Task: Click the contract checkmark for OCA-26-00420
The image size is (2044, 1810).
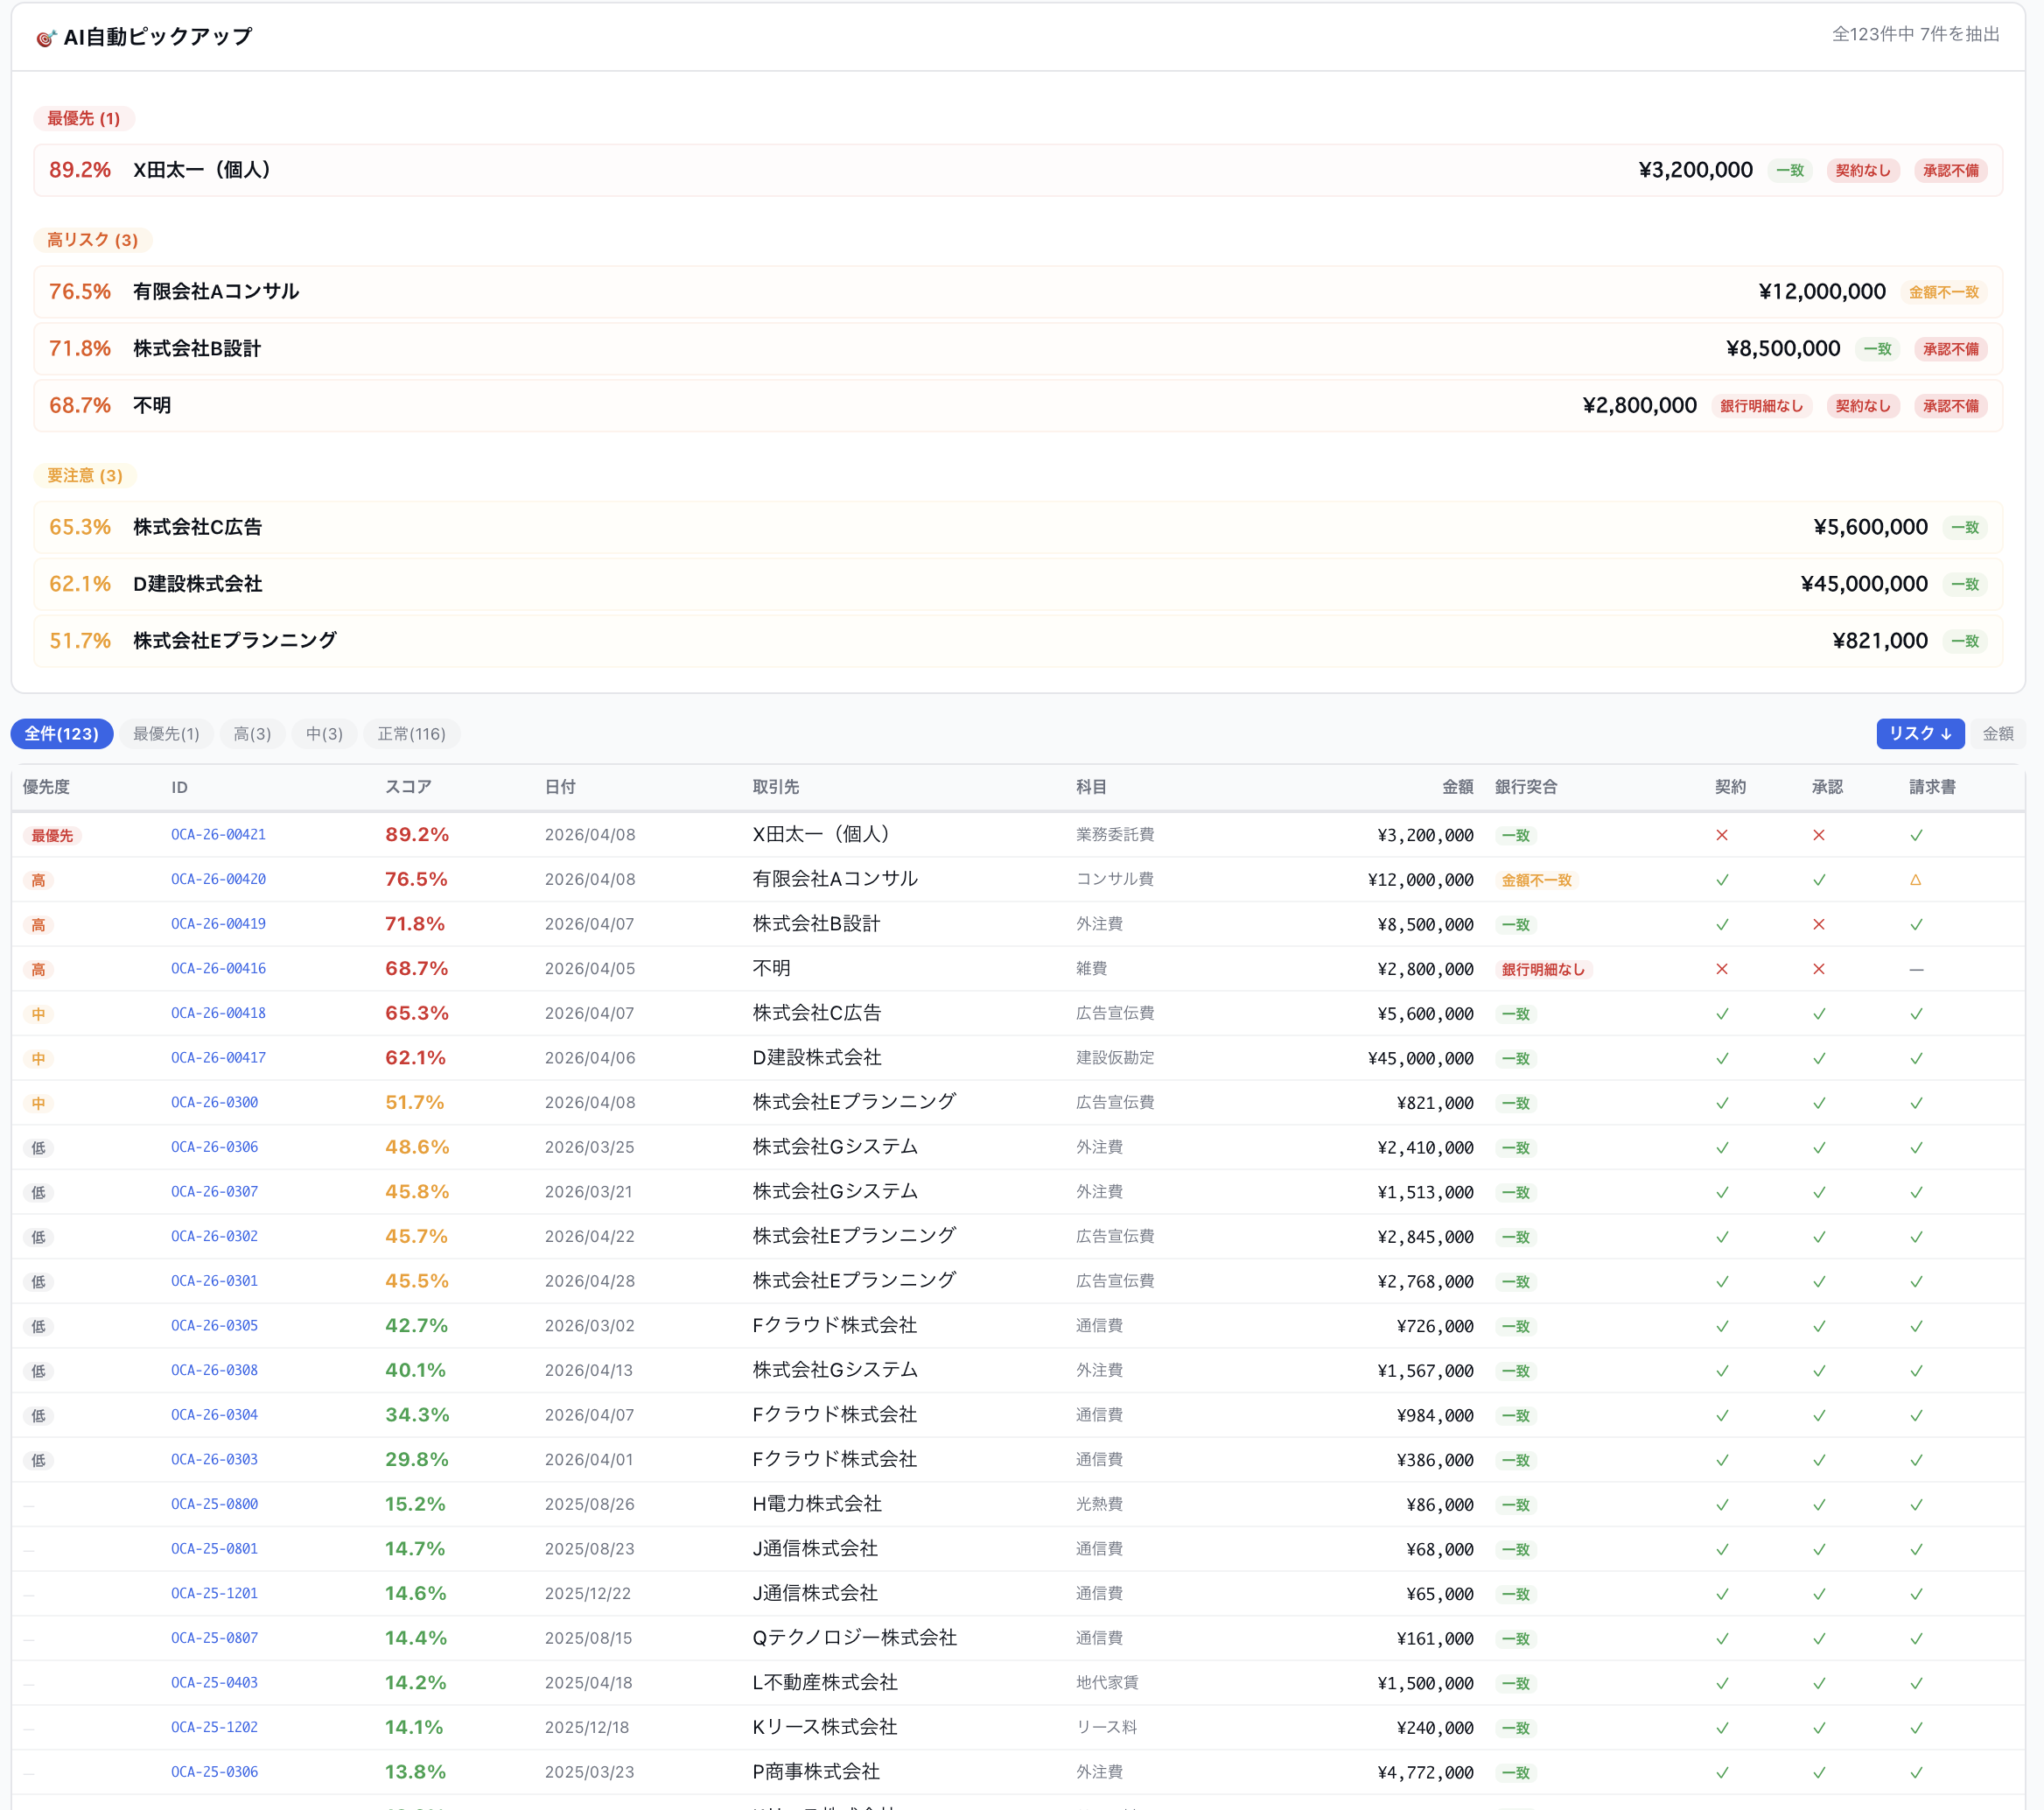Action: (1722, 880)
